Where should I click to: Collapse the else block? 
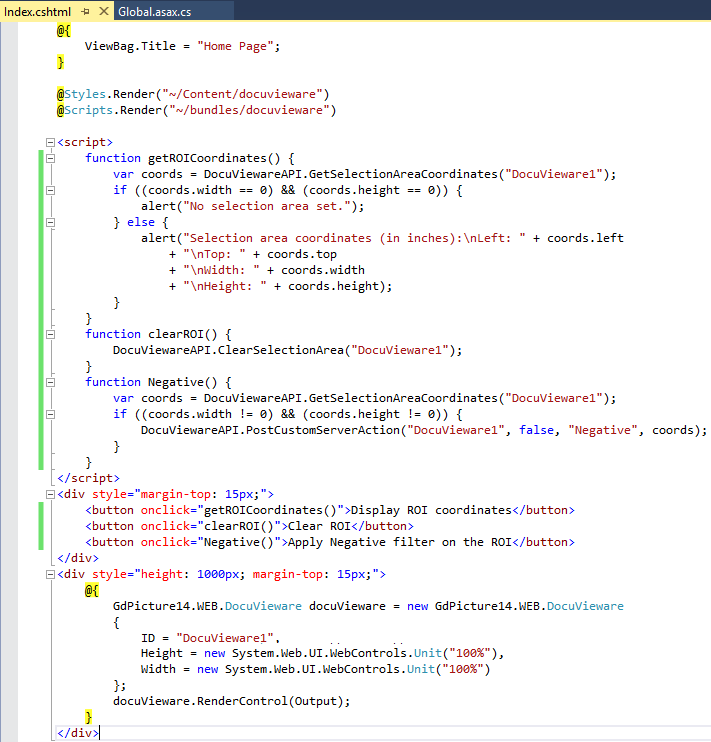pyautogui.click(x=50, y=222)
